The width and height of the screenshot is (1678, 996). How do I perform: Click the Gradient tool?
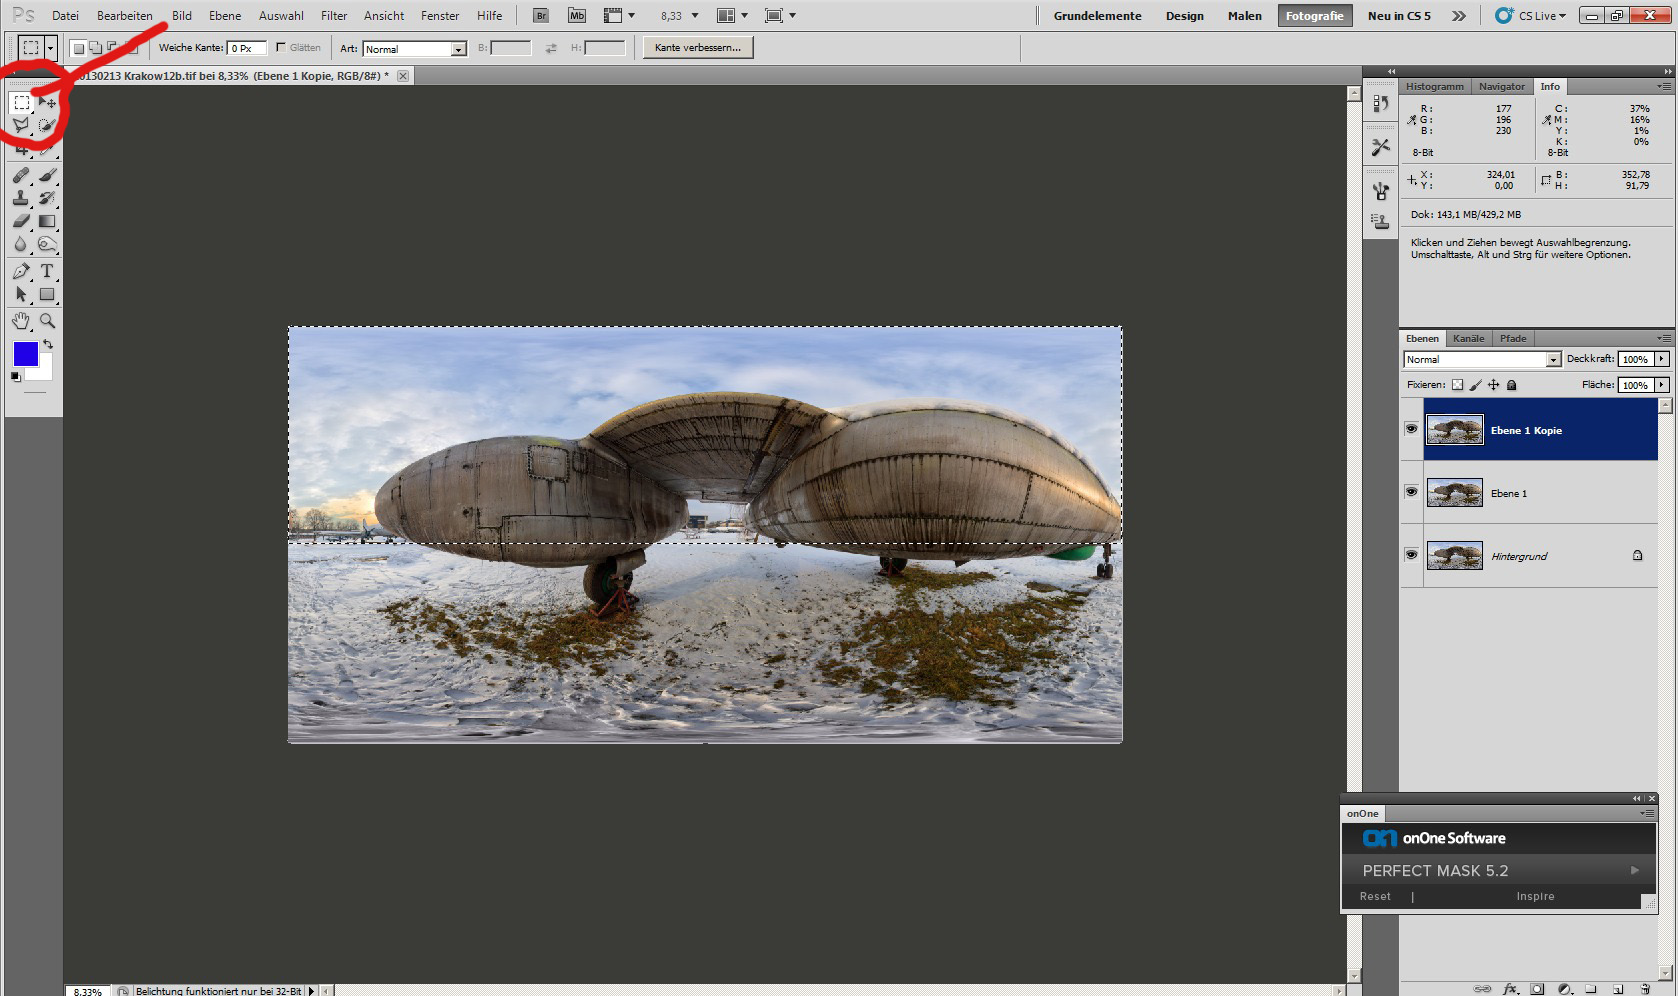tap(47, 221)
